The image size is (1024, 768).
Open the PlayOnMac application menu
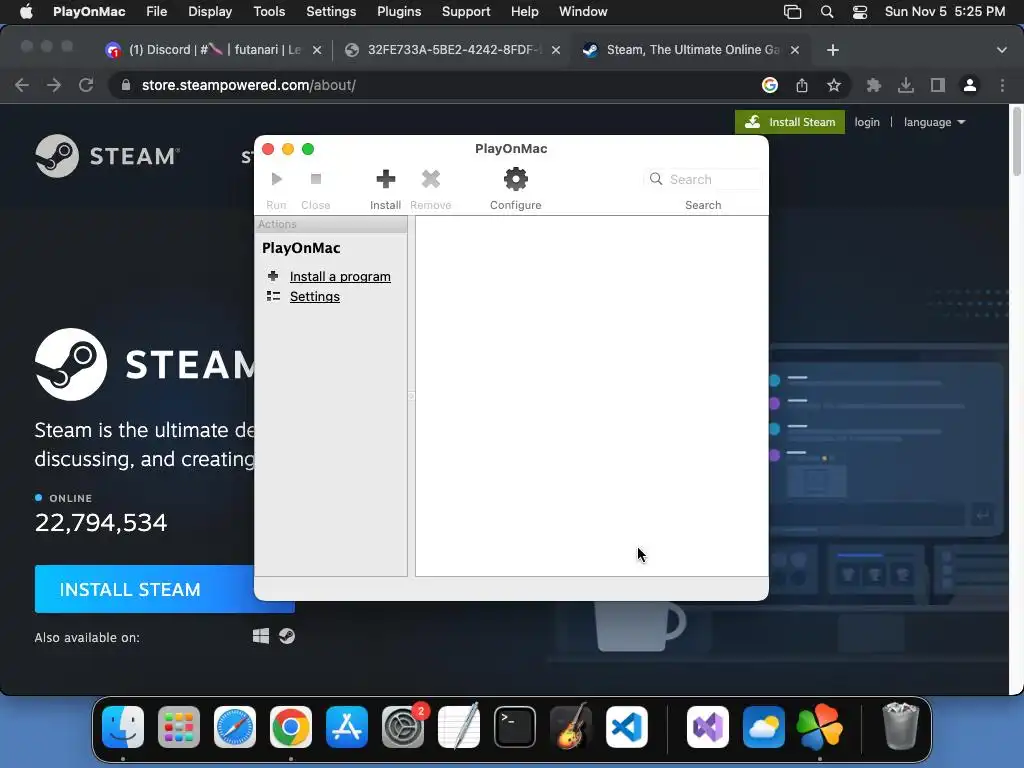pos(89,12)
